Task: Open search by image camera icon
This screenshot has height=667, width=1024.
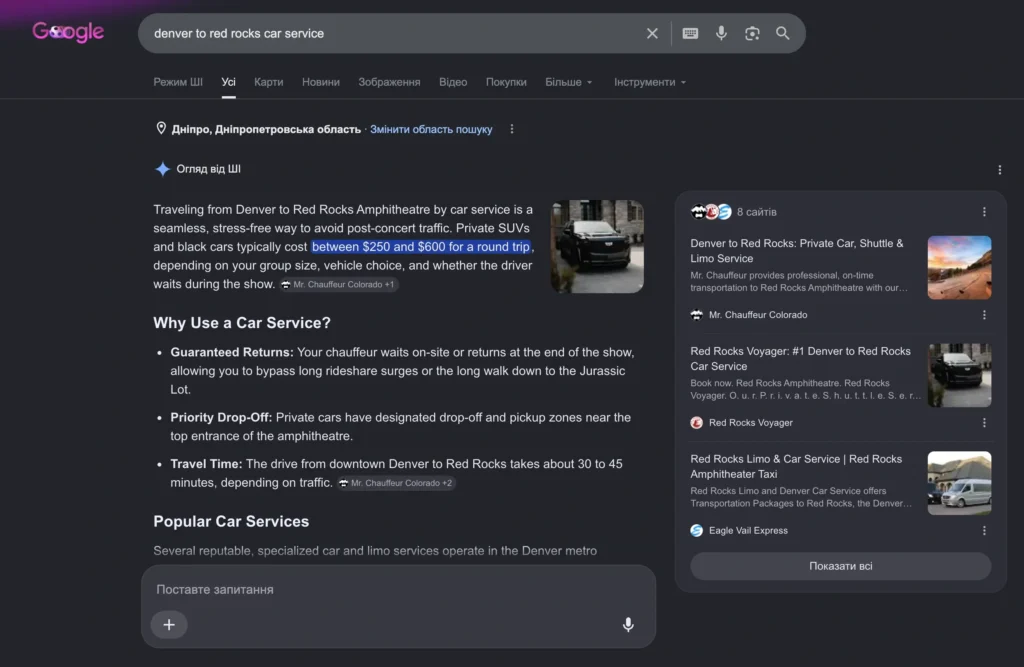Action: pos(752,33)
